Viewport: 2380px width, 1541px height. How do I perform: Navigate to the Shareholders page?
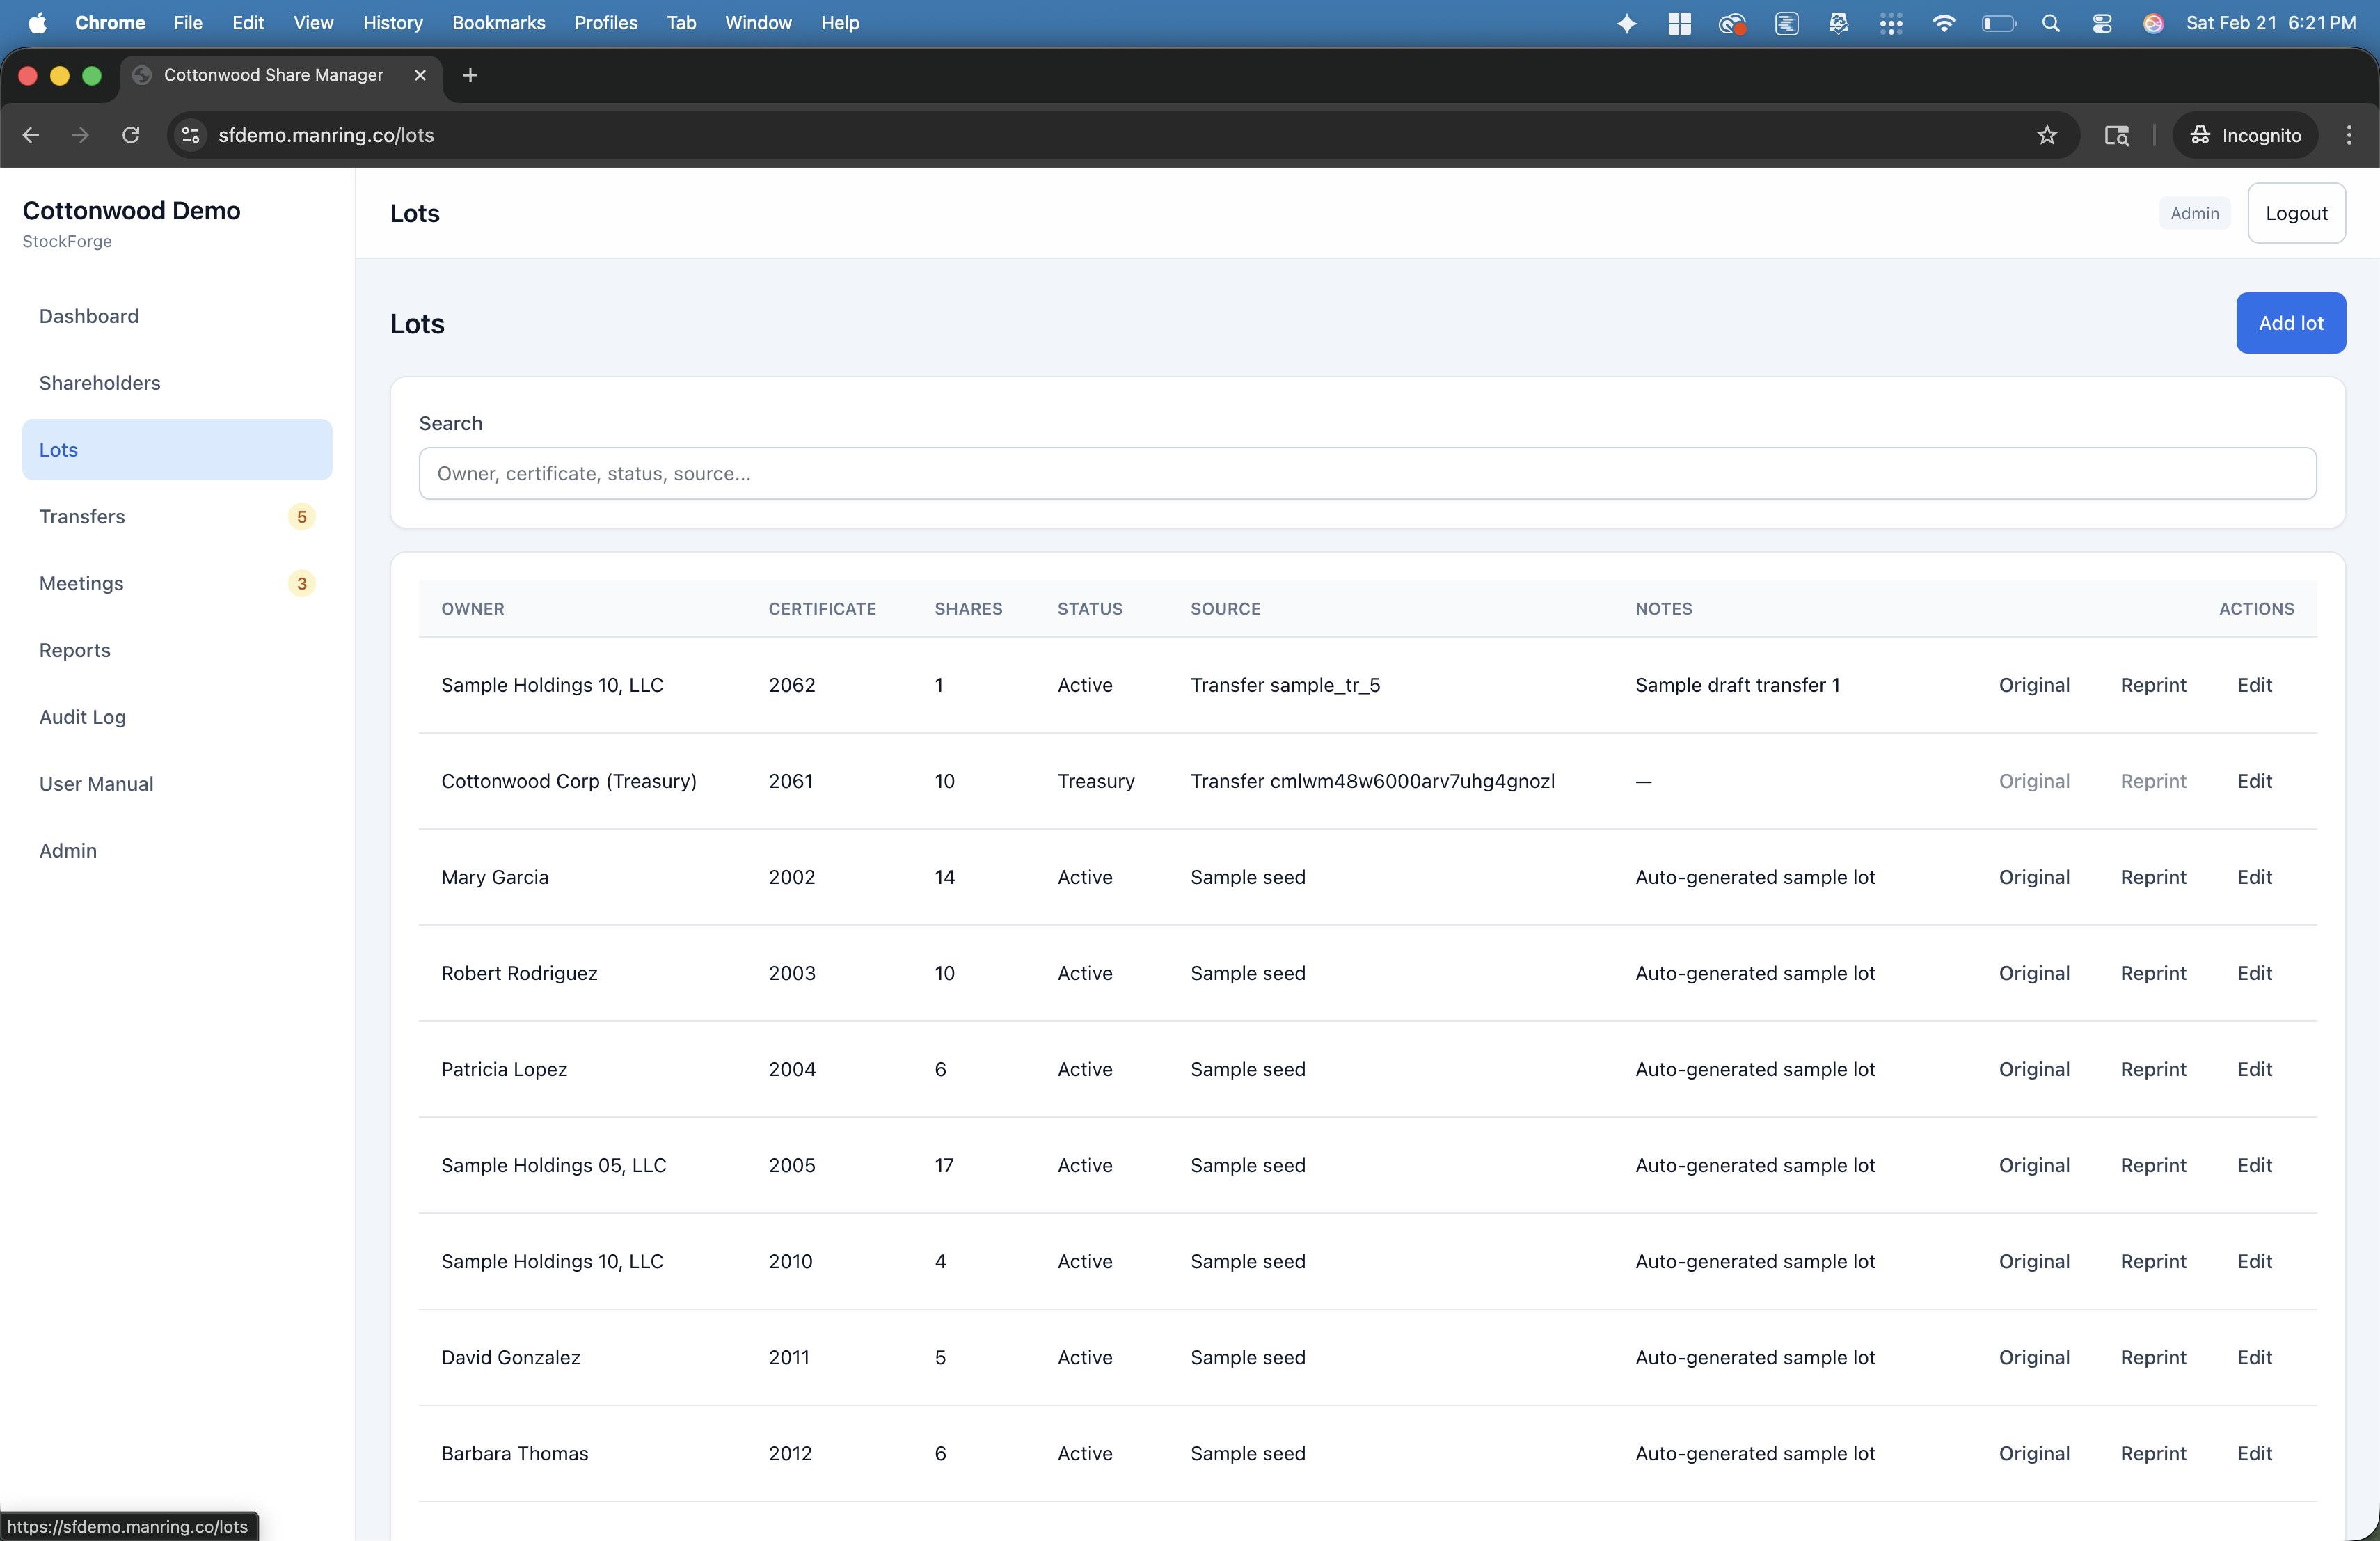99,382
